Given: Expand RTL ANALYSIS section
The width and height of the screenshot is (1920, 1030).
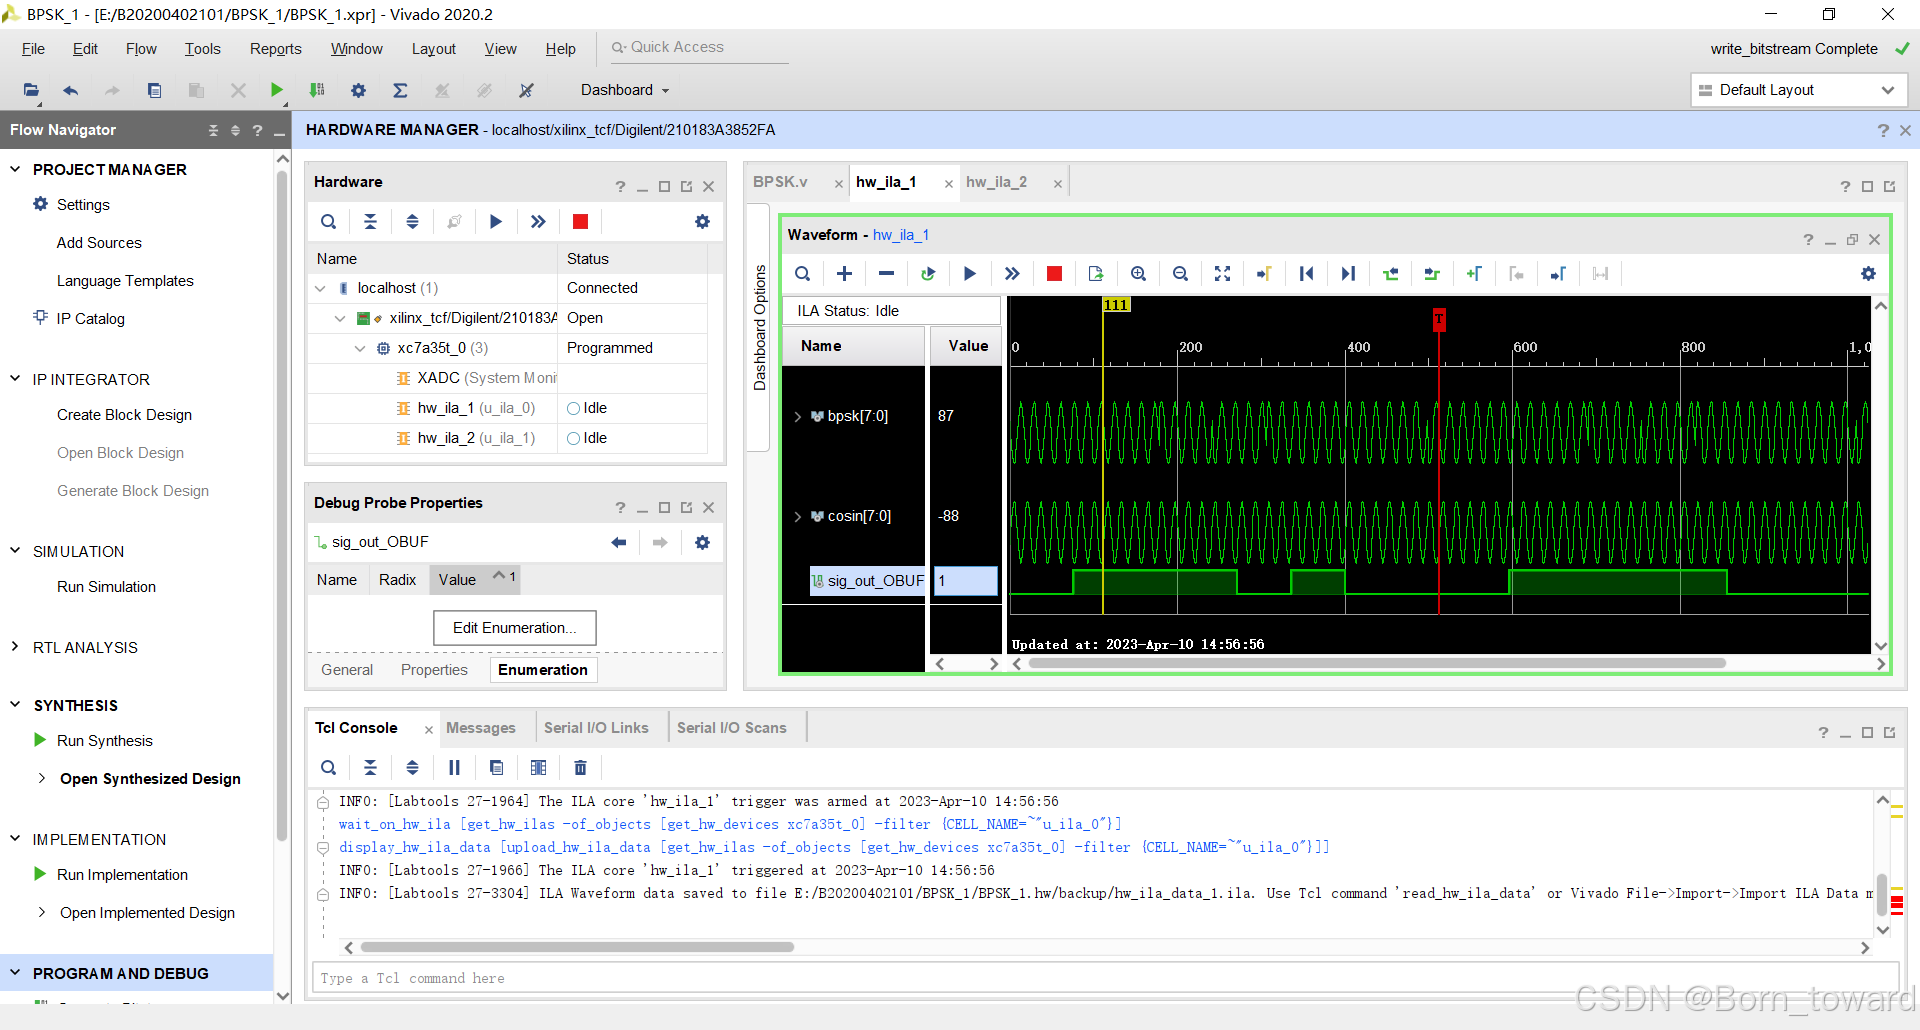Looking at the screenshot, I should (x=15, y=647).
